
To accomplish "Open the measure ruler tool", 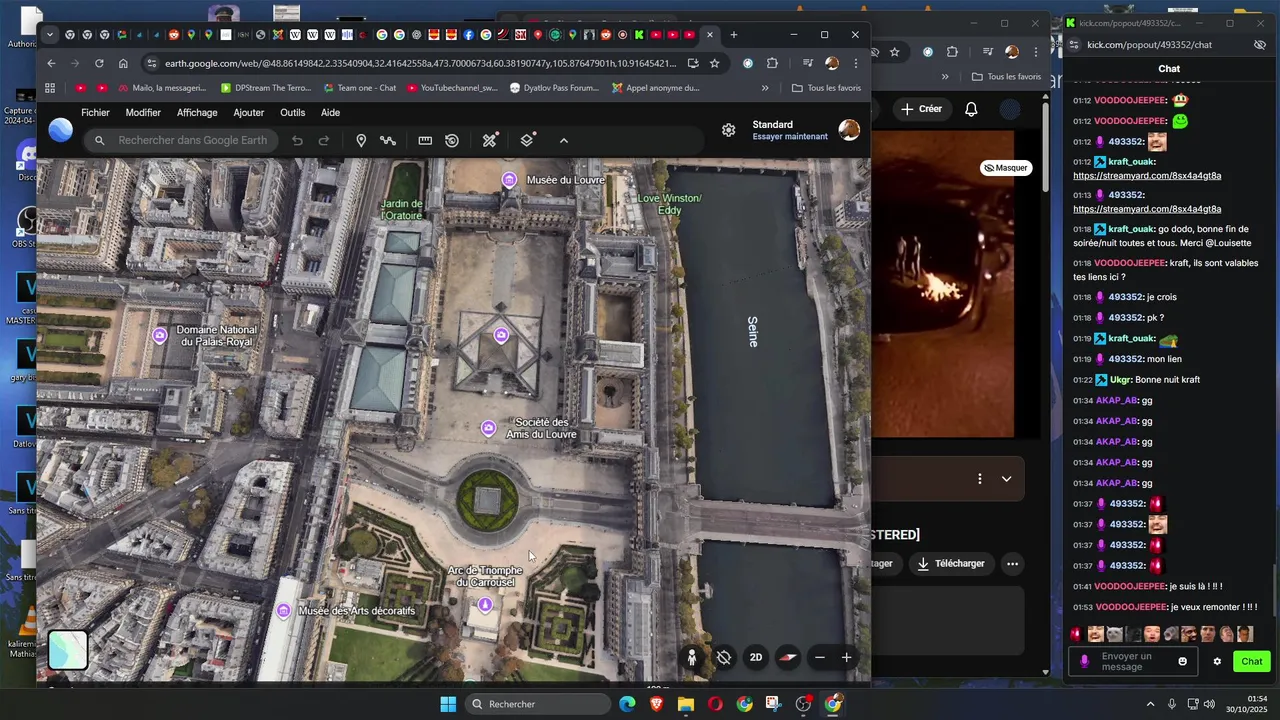I will 425,141.
